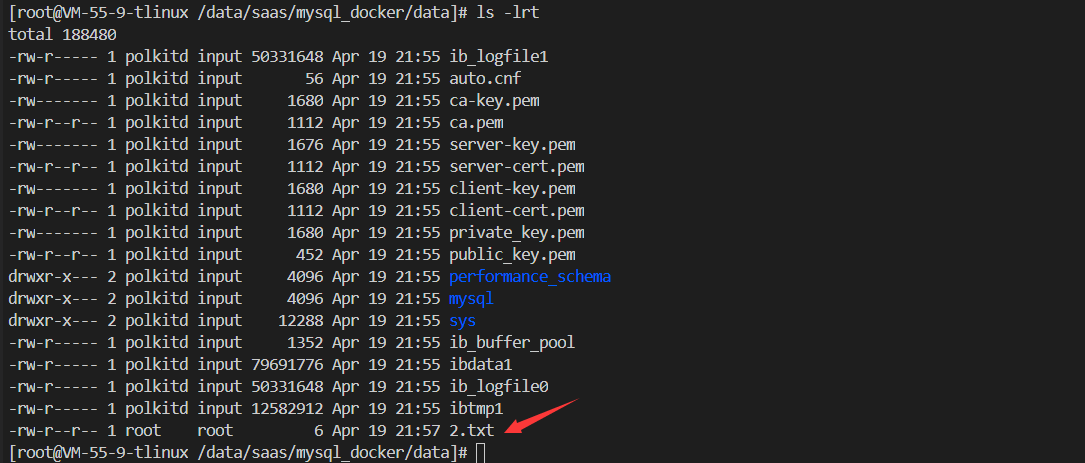Image resolution: width=1085 pixels, height=463 pixels.
Task: Click the performance_schema directory name
Action: [x=529, y=277]
